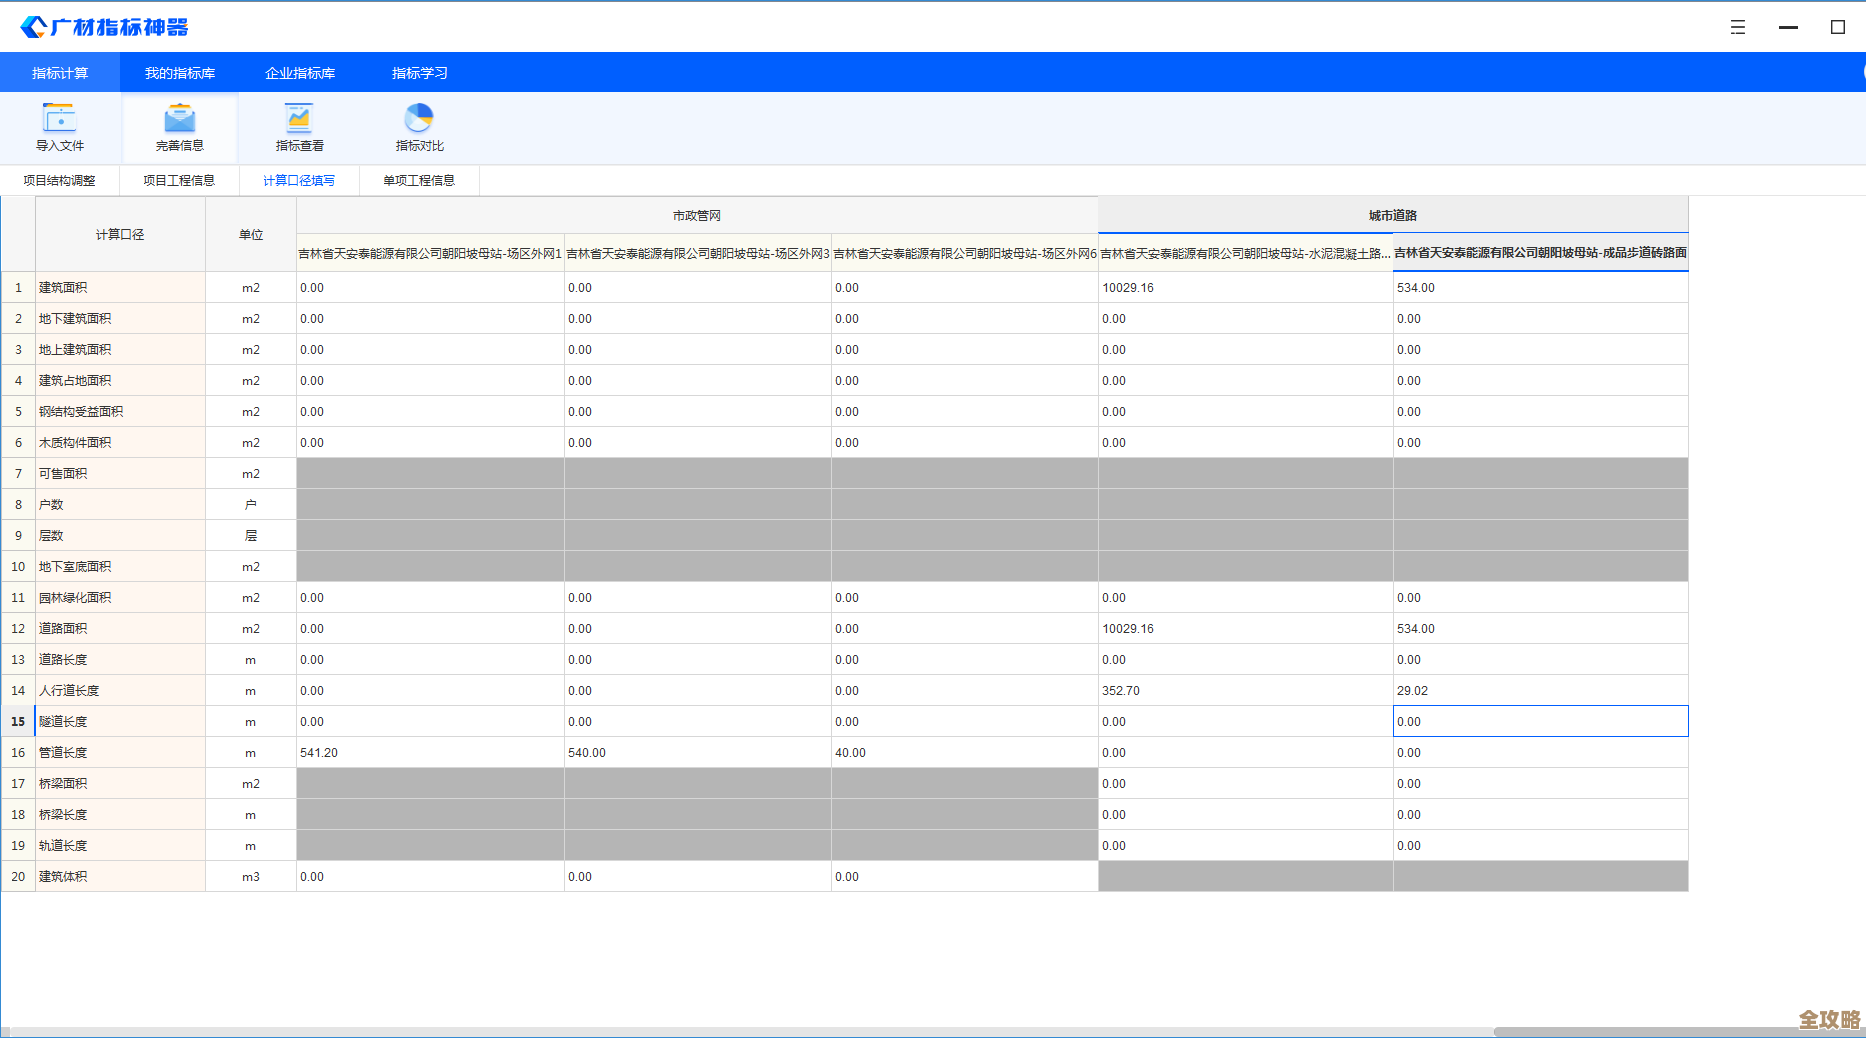The width and height of the screenshot is (1866, 1038).
Task: Click the 人行道长度 cell showing 29.02
Action: (1540, 691)
